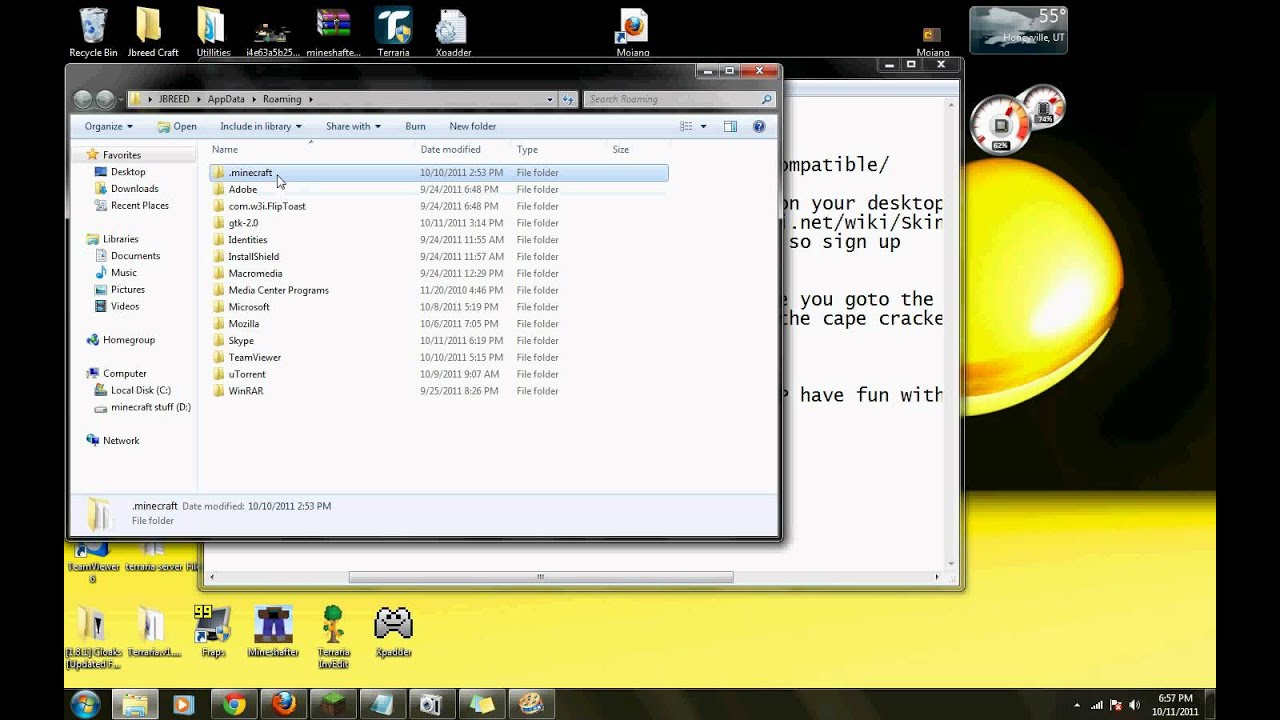Expand the Organize menu
Screen dimensions: 1280x720
[x=108, y=126]
